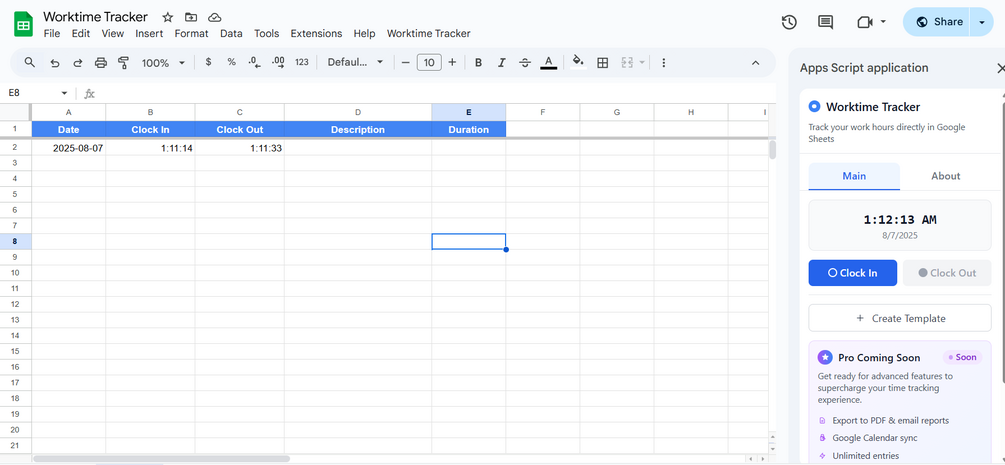The width and height of the screenshot is (1005, 465).
Task: Decrease font size minus button
Action: [405, 62]
